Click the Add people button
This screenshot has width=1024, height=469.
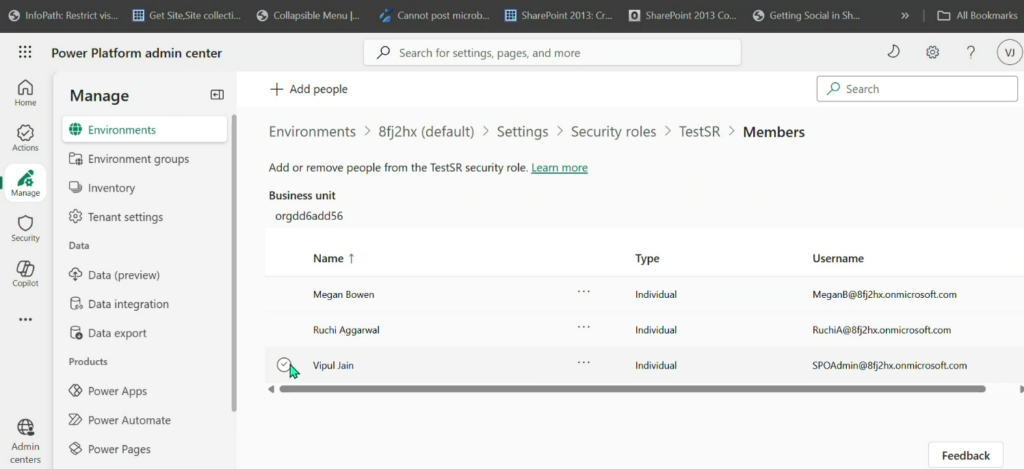[x=309, y=89]
